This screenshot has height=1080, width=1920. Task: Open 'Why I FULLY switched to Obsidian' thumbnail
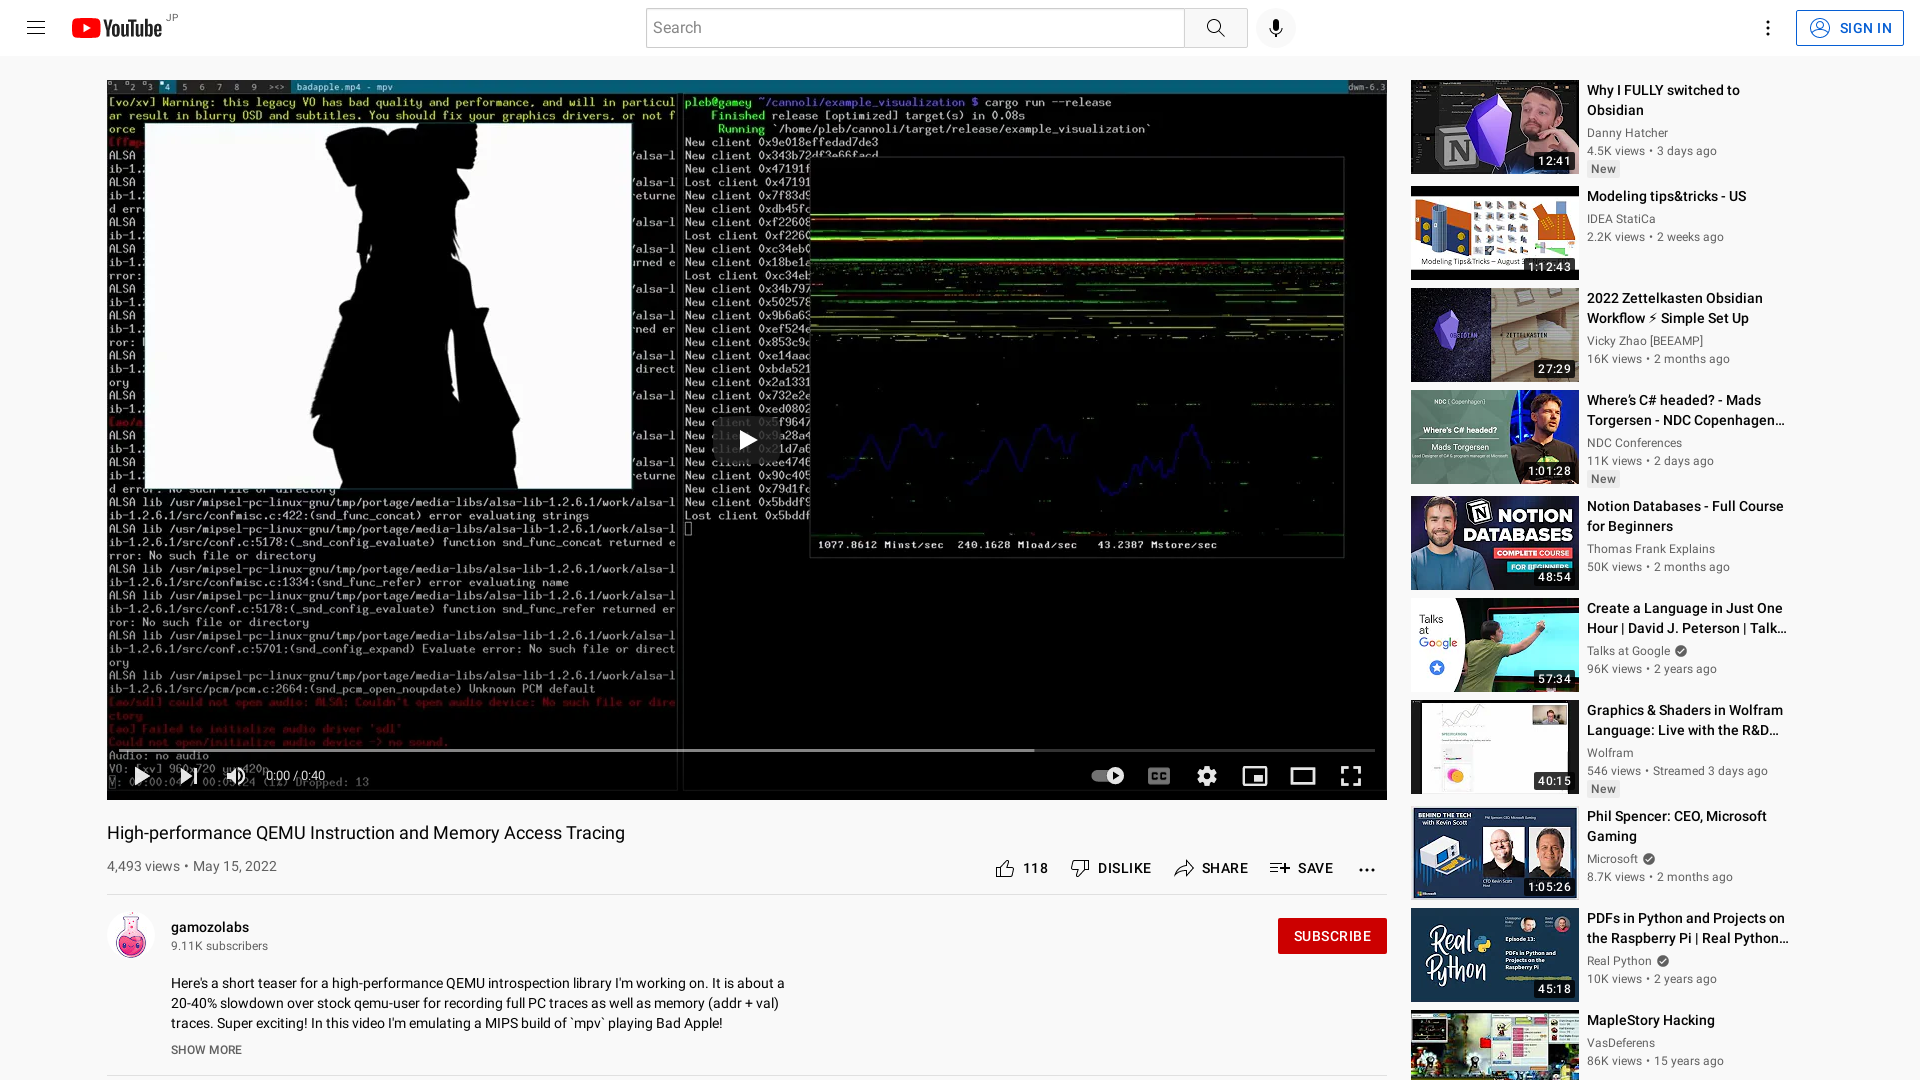[x=1494, y=127]
